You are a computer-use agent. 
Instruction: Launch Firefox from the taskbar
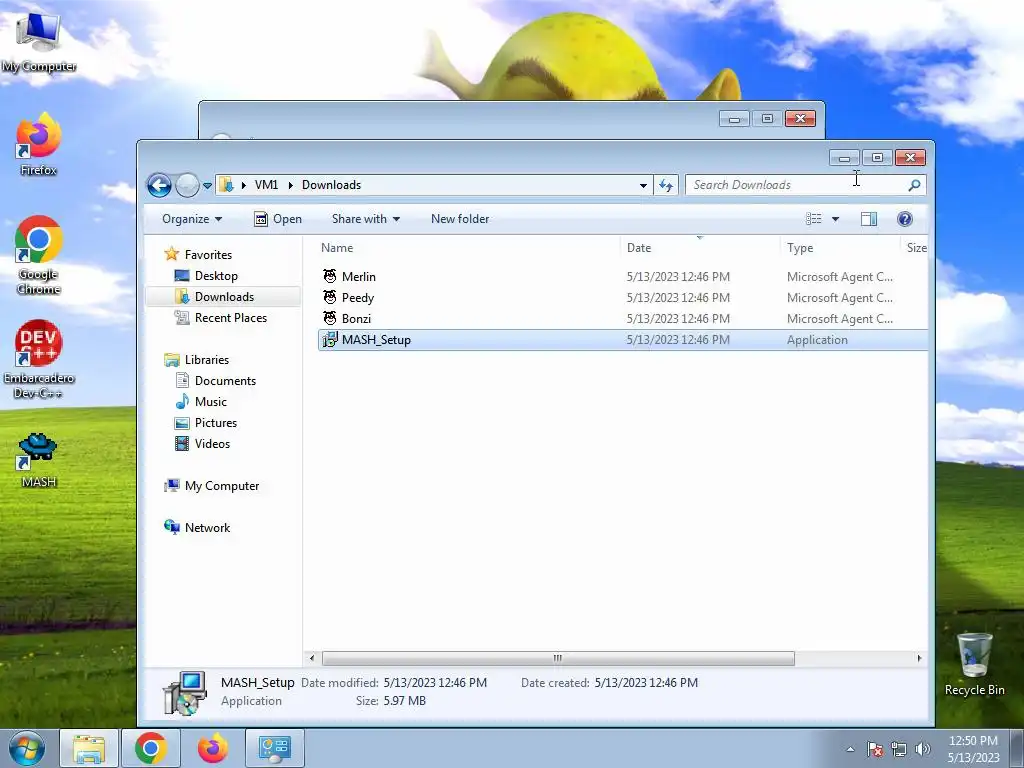tap(213, 748)
